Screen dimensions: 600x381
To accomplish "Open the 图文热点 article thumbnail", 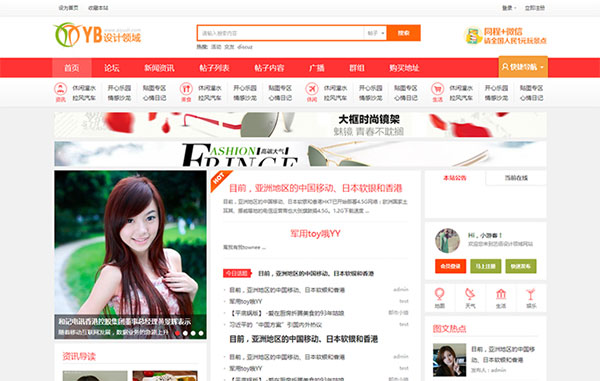I will 449,360.
